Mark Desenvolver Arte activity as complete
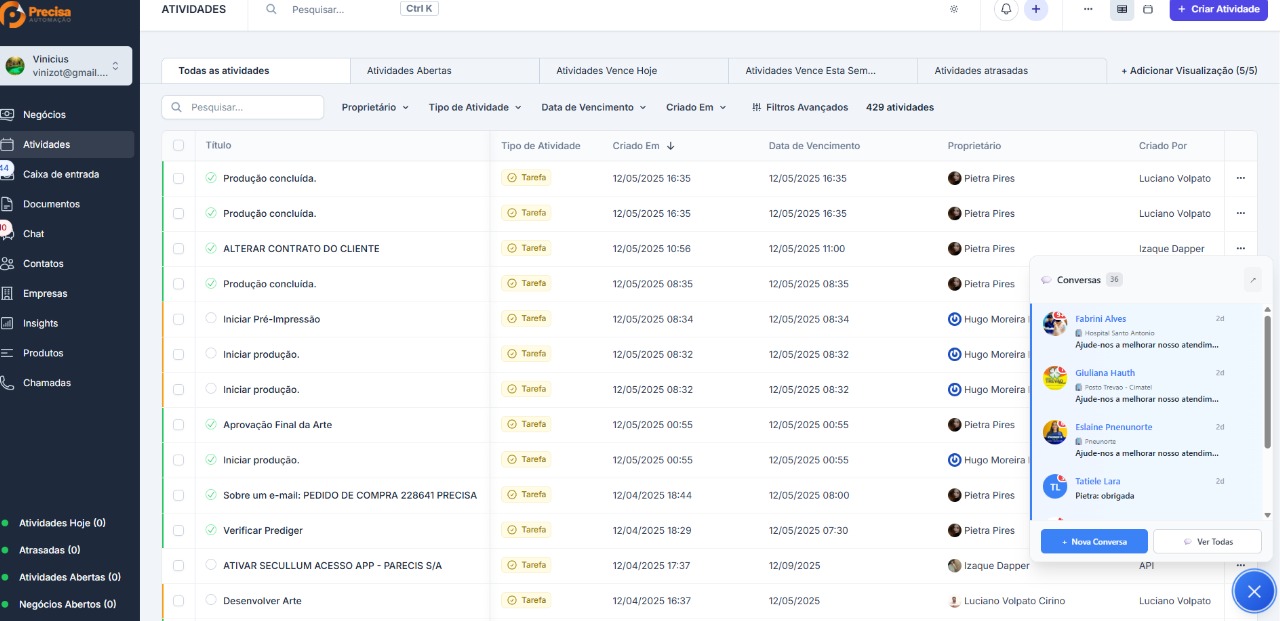Viewport: 1280px width, 621px height. tap(211, 600)
